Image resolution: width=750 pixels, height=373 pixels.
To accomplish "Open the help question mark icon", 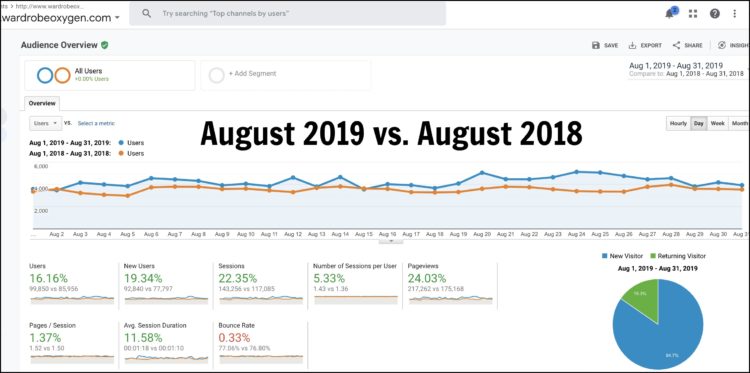I will [x=715, y=13].
